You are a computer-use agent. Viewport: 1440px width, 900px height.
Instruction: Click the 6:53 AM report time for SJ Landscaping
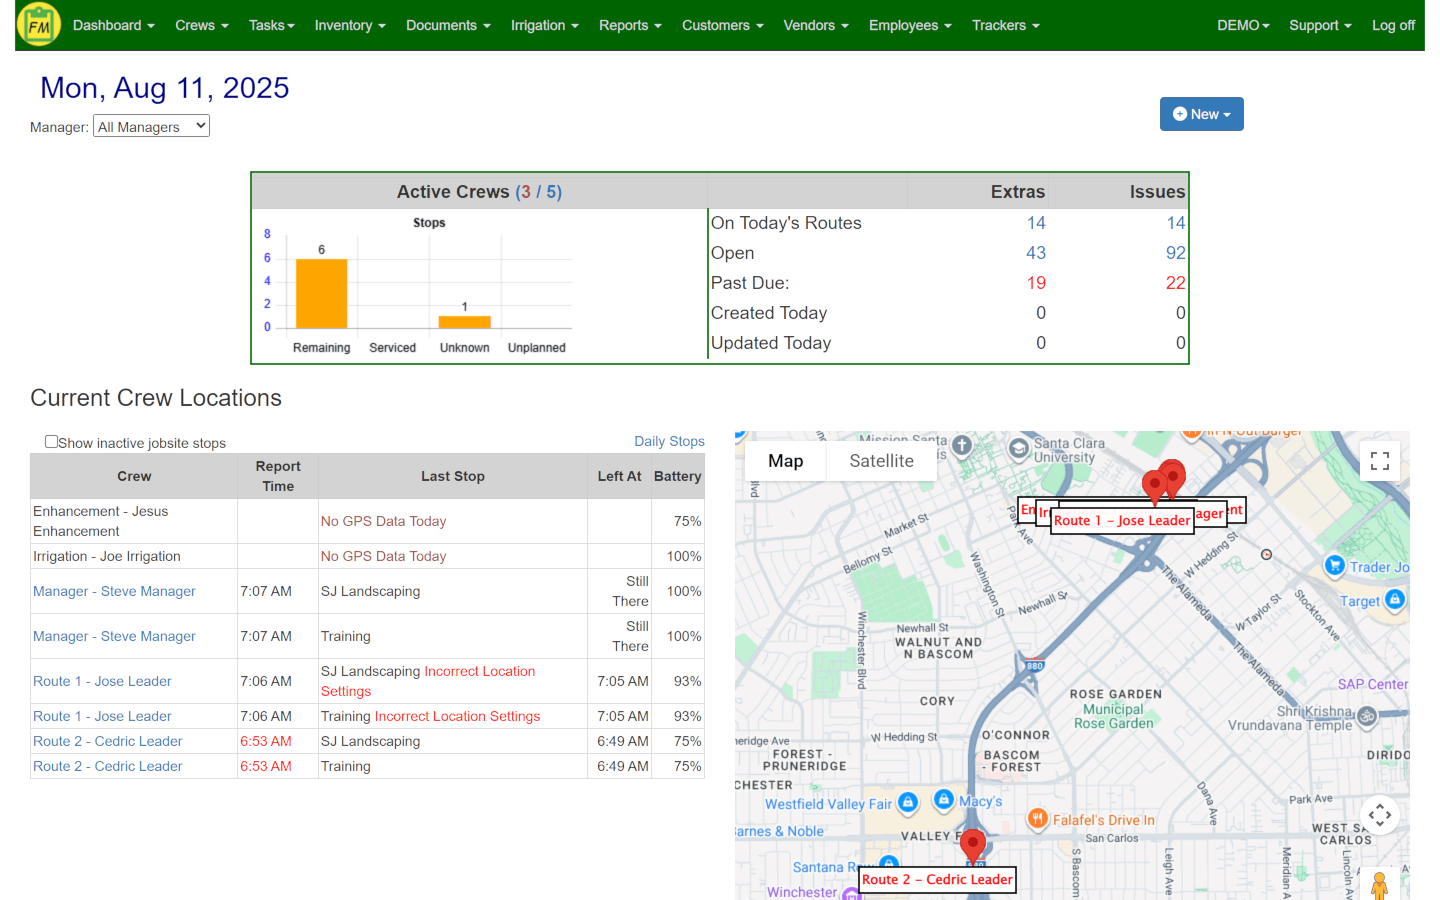click(x=266, y=741)
